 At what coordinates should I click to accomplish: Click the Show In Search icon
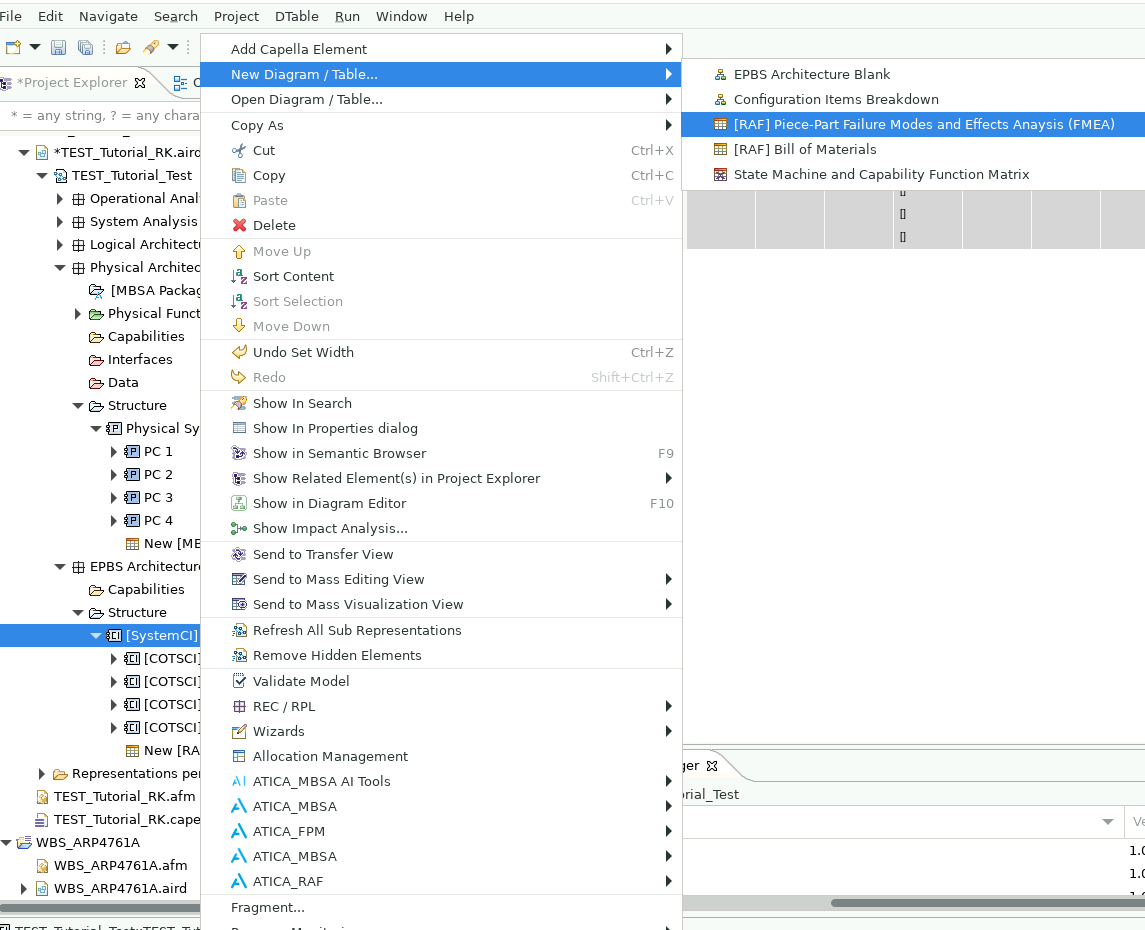[239, 403]
